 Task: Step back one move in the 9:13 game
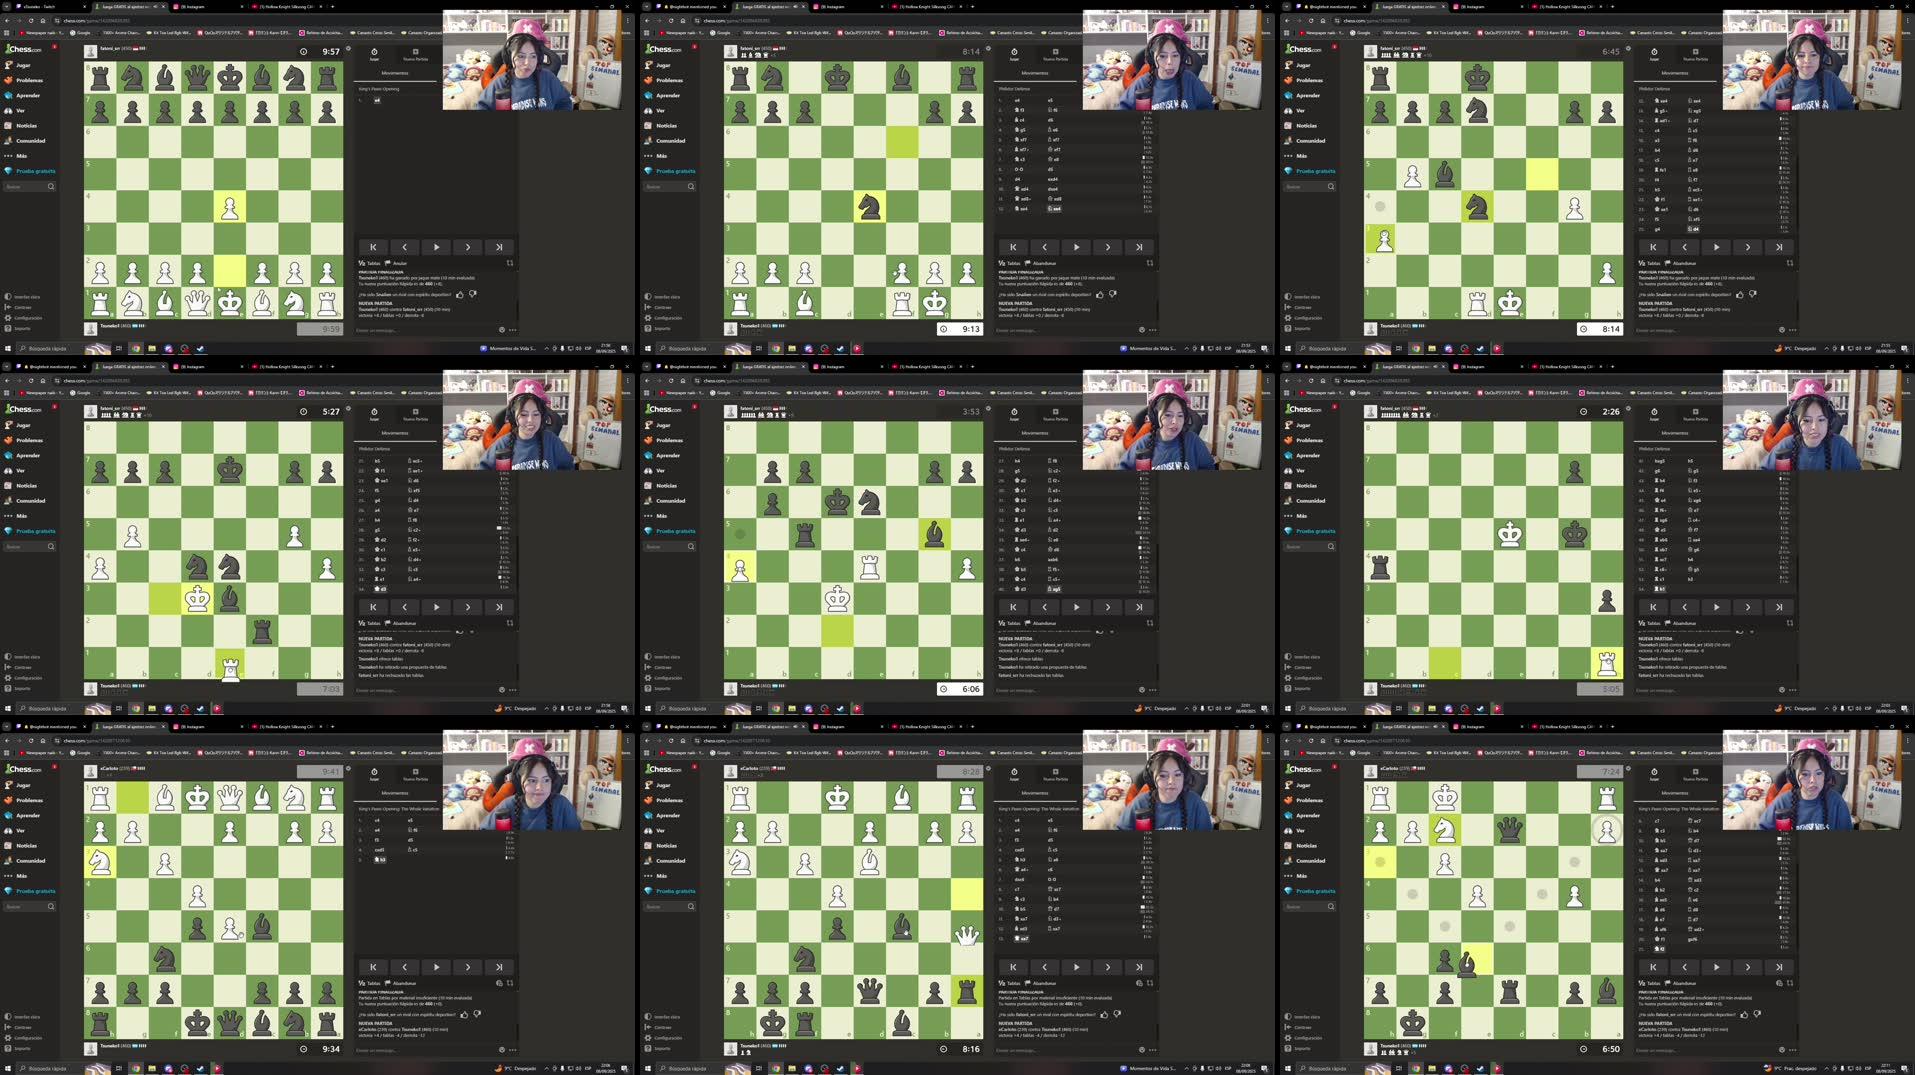pyautogui.click(x=1045, y=247)
